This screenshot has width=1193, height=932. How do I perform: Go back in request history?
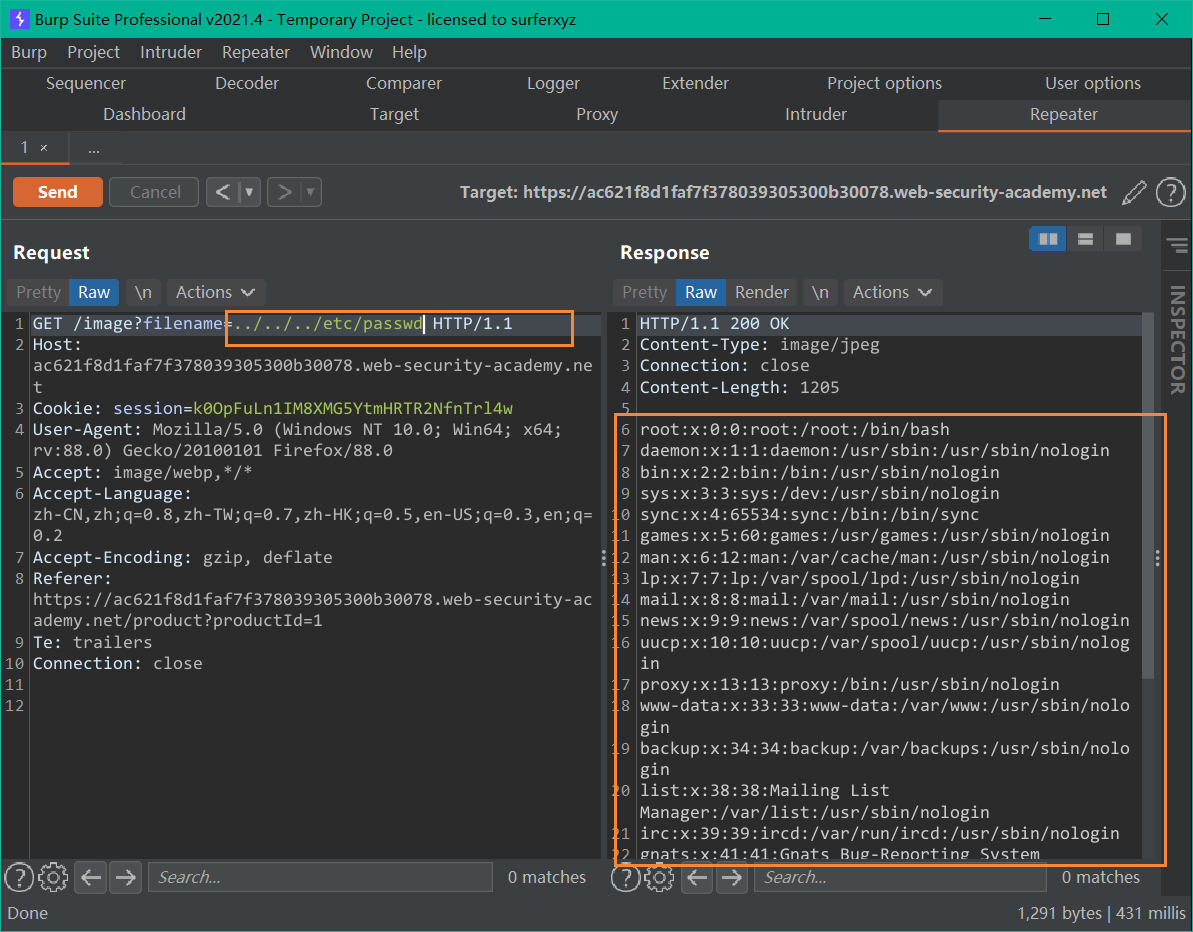click(x=223, y=192)
